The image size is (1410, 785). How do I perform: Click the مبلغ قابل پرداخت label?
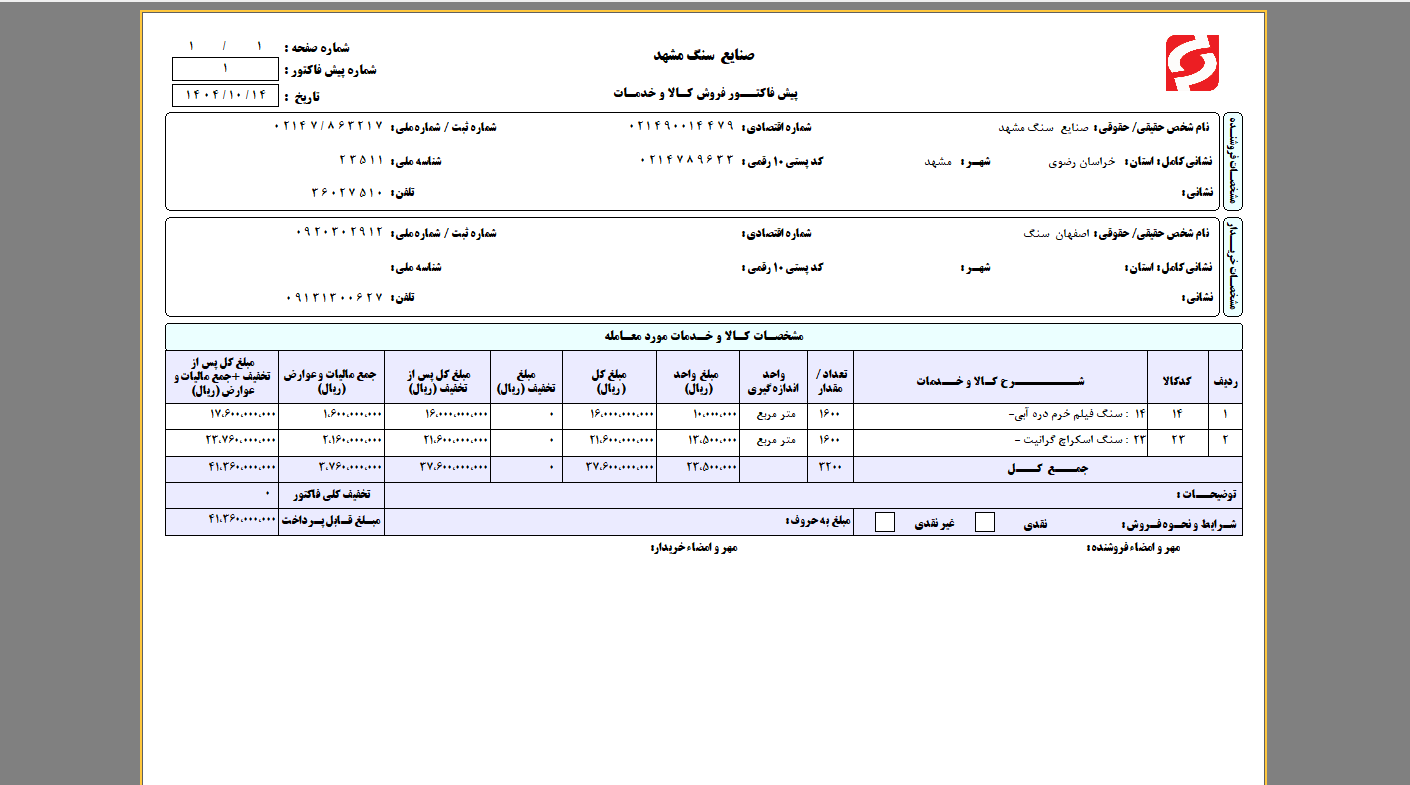coord(333,520)
